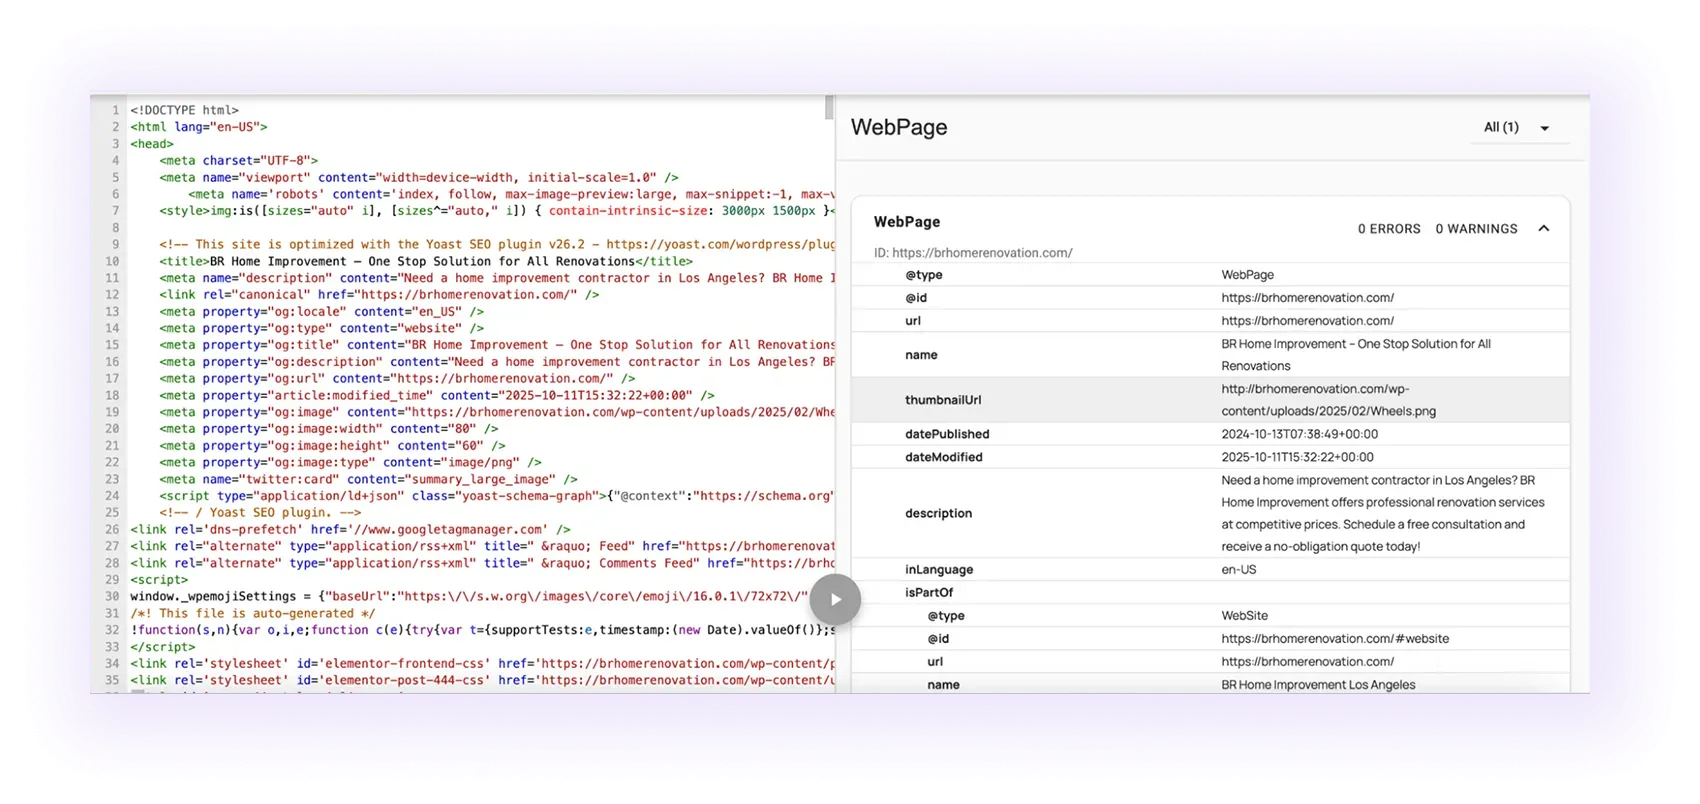
Task: Click line number 20 in the gutter
Action: click(112, 429)
